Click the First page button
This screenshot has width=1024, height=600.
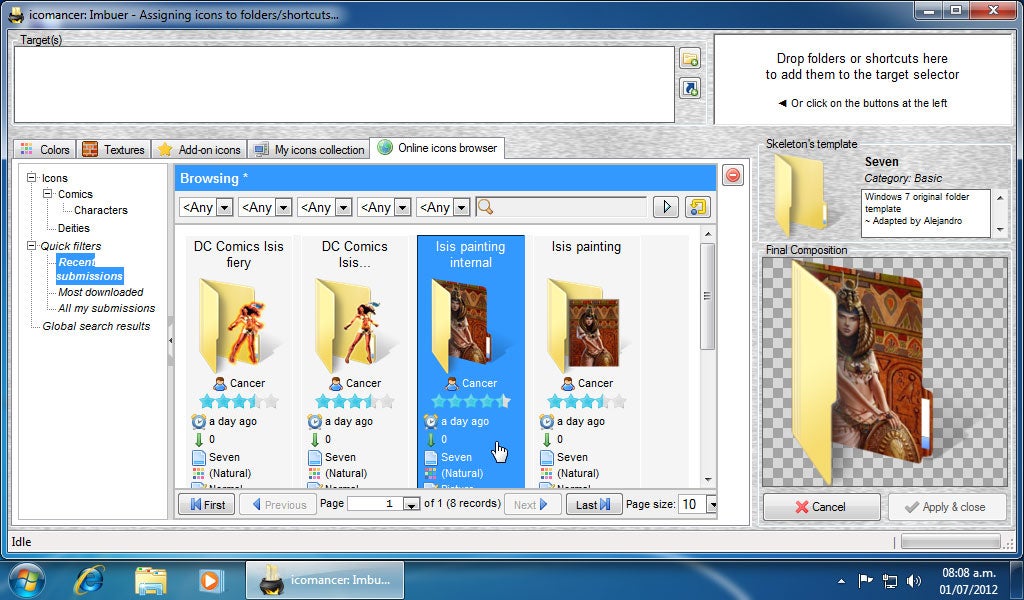click(x=206, y=504)
